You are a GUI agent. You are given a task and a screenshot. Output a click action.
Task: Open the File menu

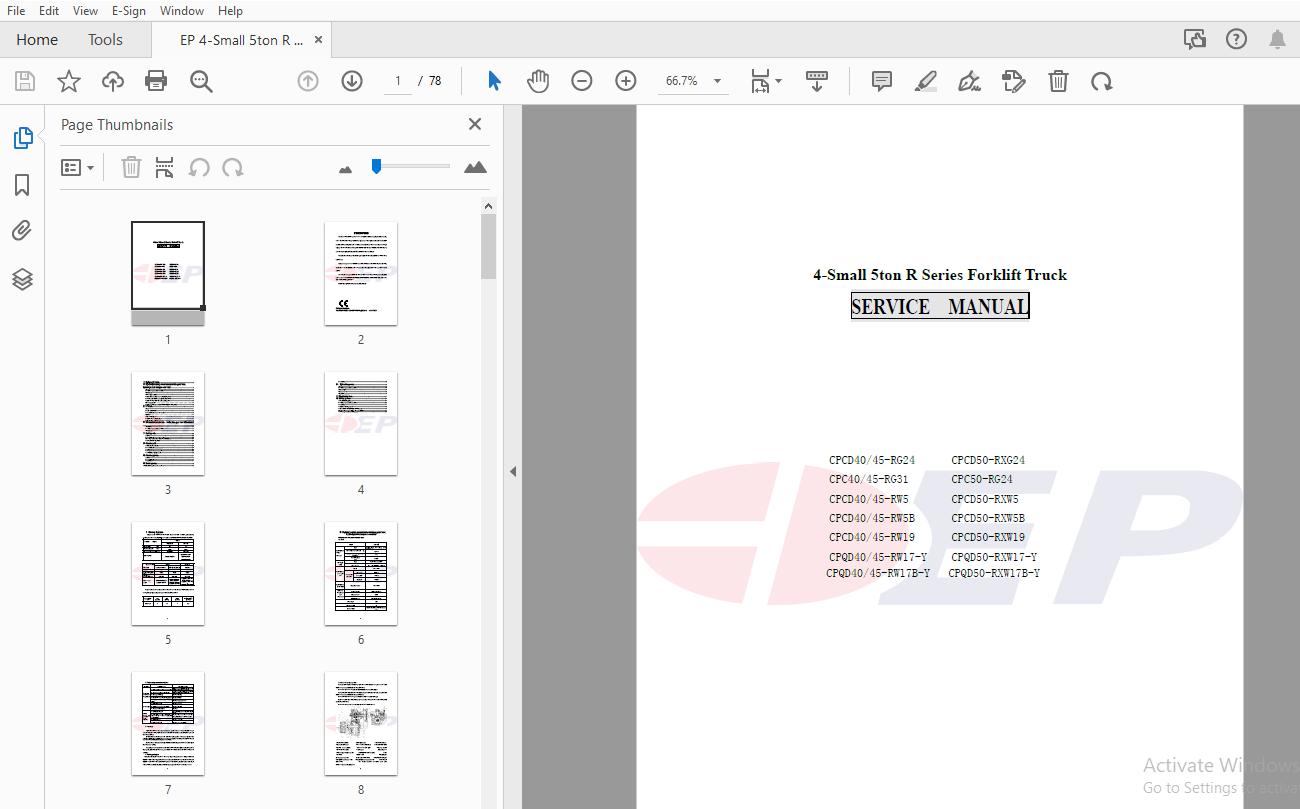coord(16,11)
